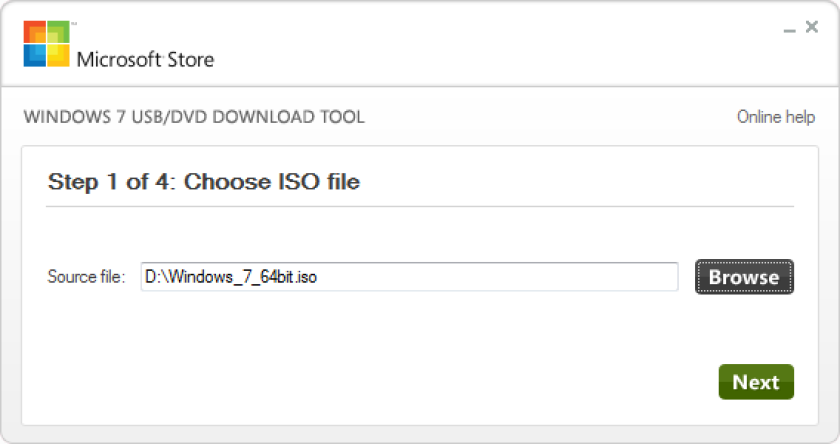
Task: Proceed with the green Next button
Action: pos(756,382)
